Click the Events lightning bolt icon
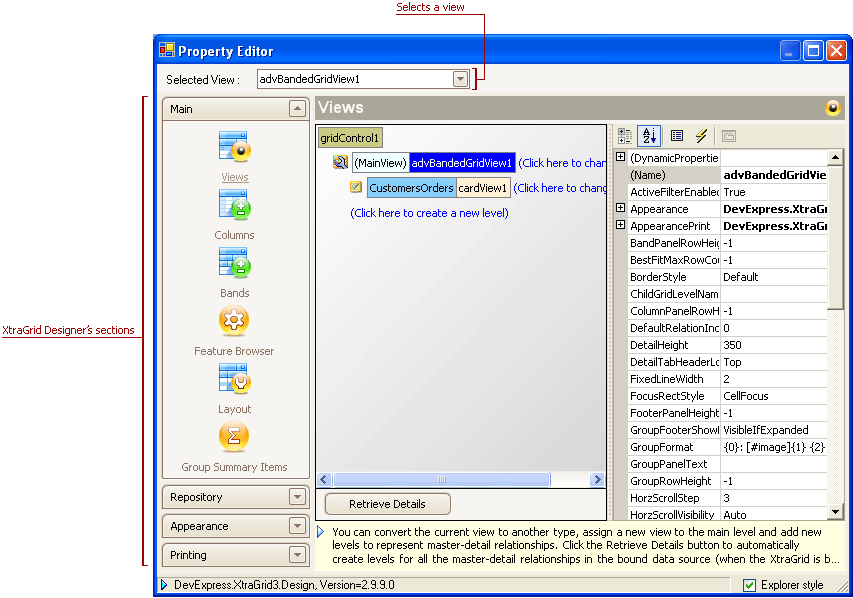Viewport: 853px width, 598px height. 701,135
